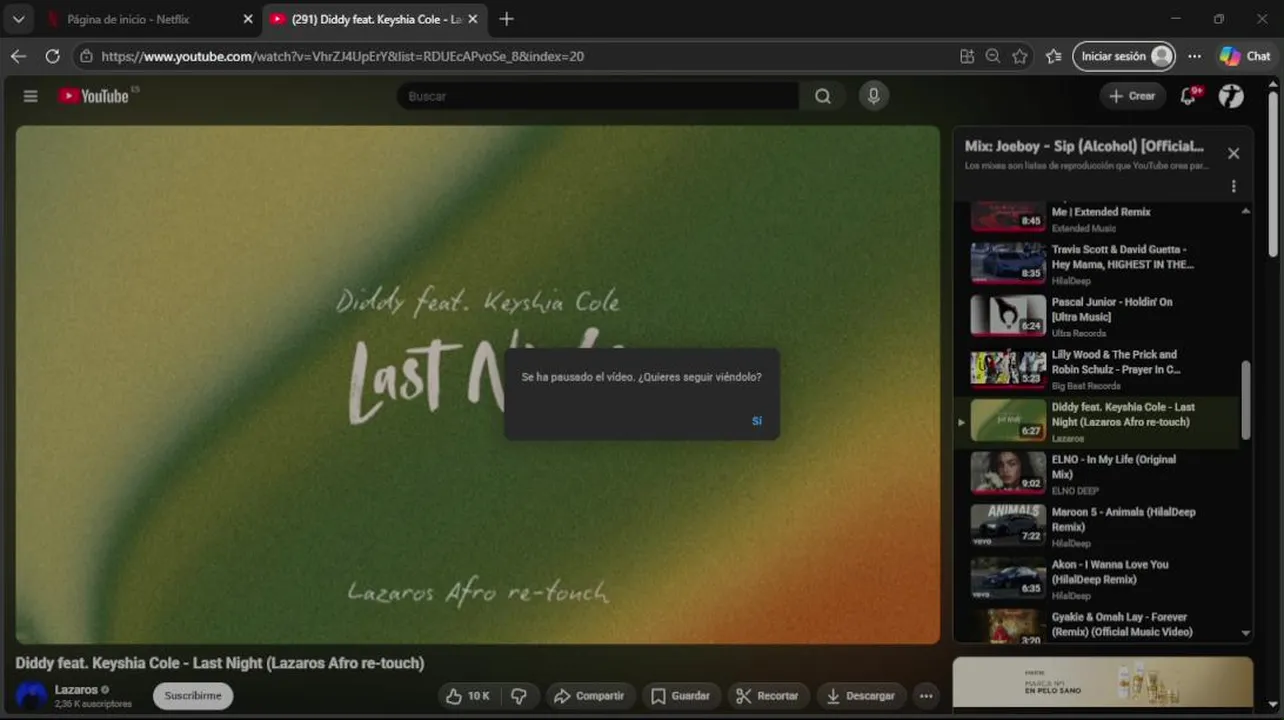Click the page vertical scrollbar

pos(1273,175)
